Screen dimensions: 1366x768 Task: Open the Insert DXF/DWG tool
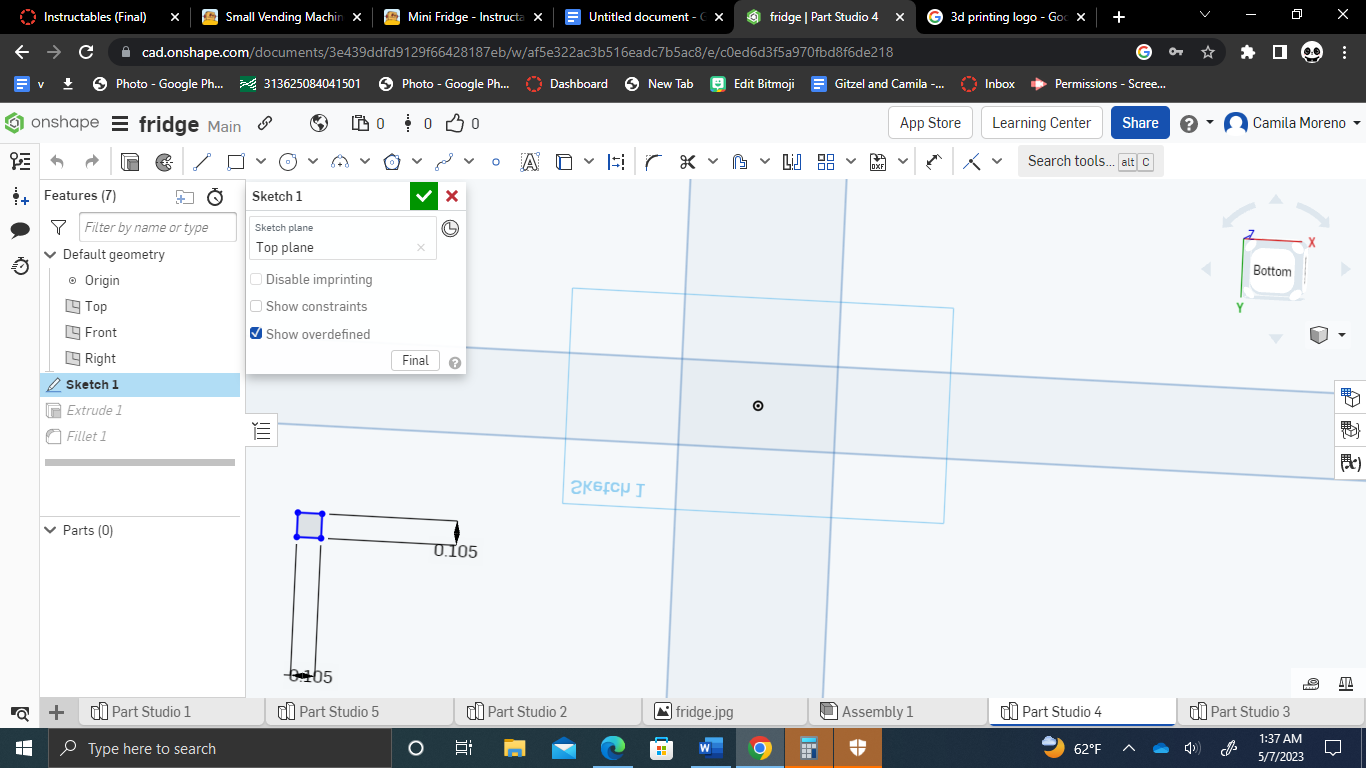pyautogui.click(x=878, y=160)
